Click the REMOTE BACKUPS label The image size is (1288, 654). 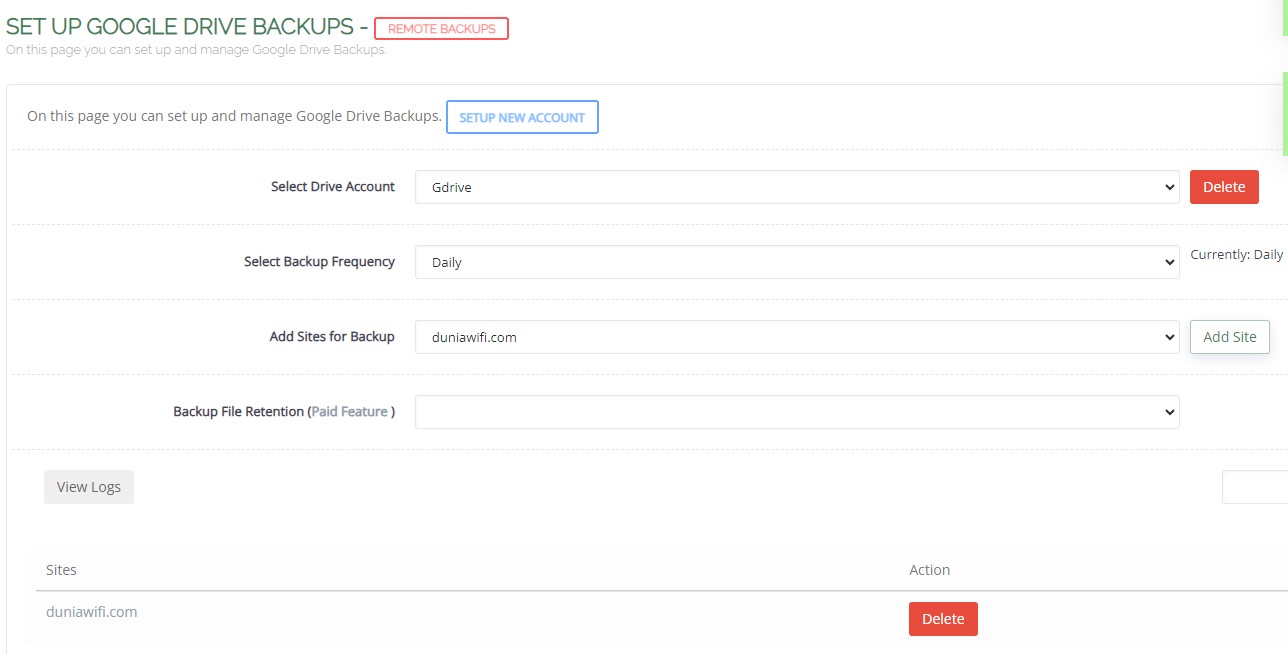pyautogui.click(x=441, y=28)
